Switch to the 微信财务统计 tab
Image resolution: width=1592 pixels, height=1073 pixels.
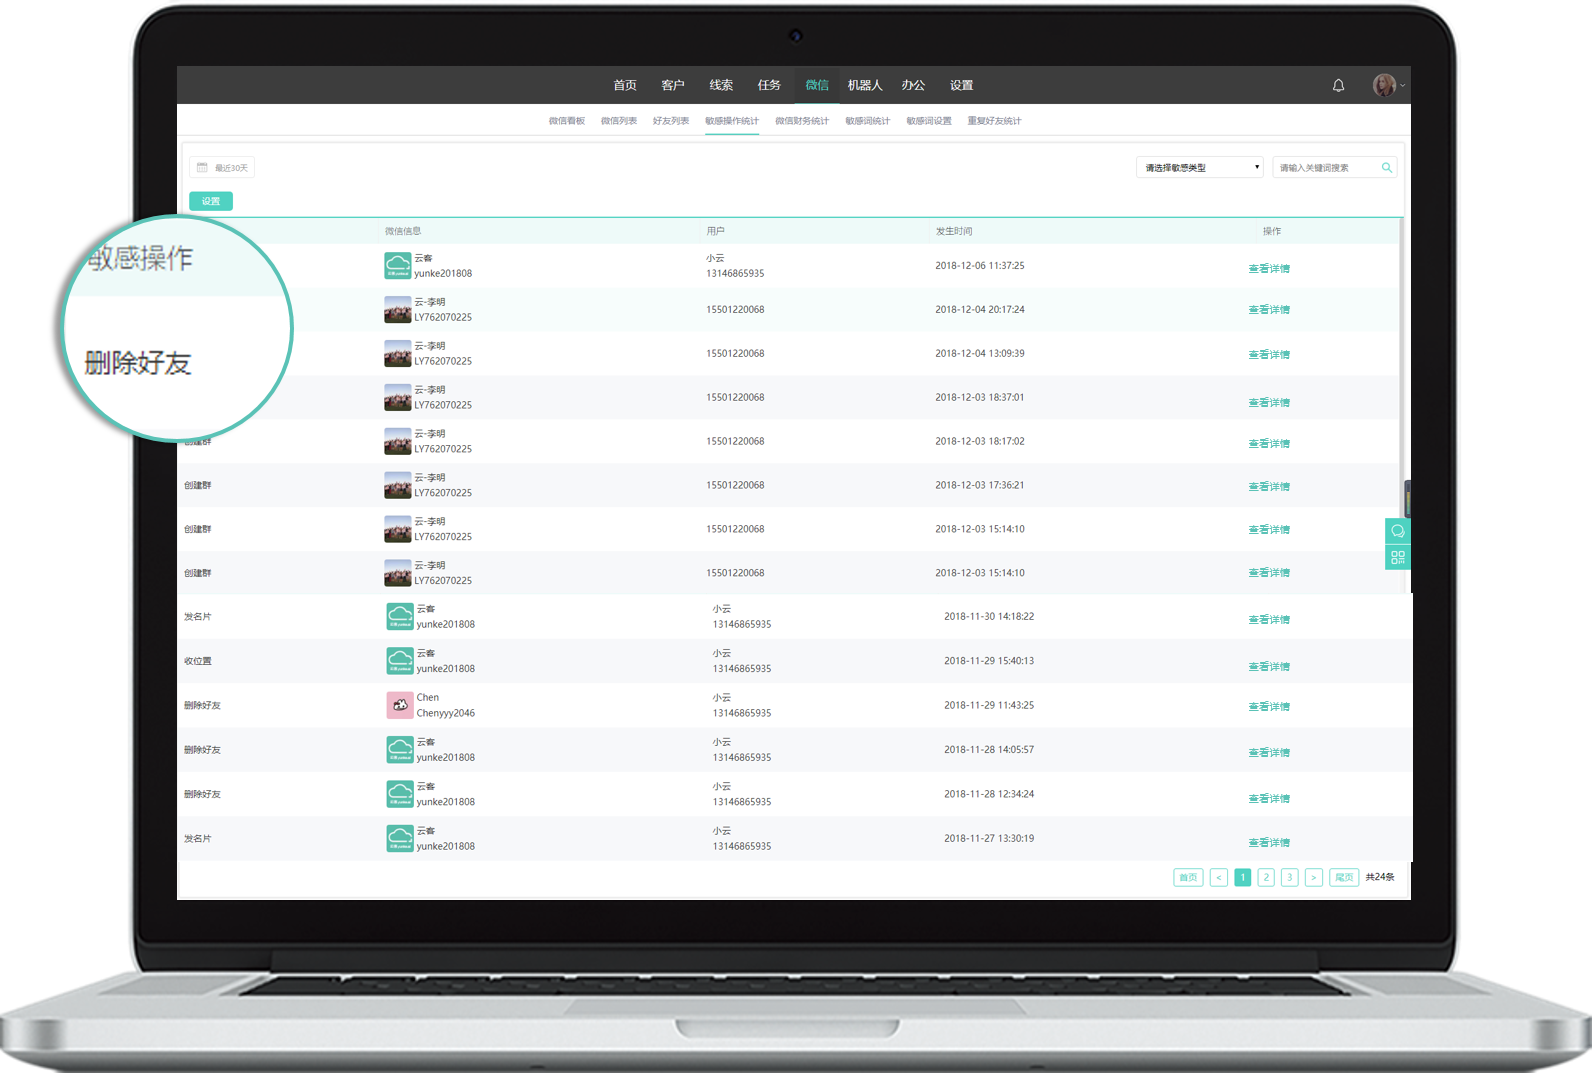pyautogui.click(x=802, y=121)
